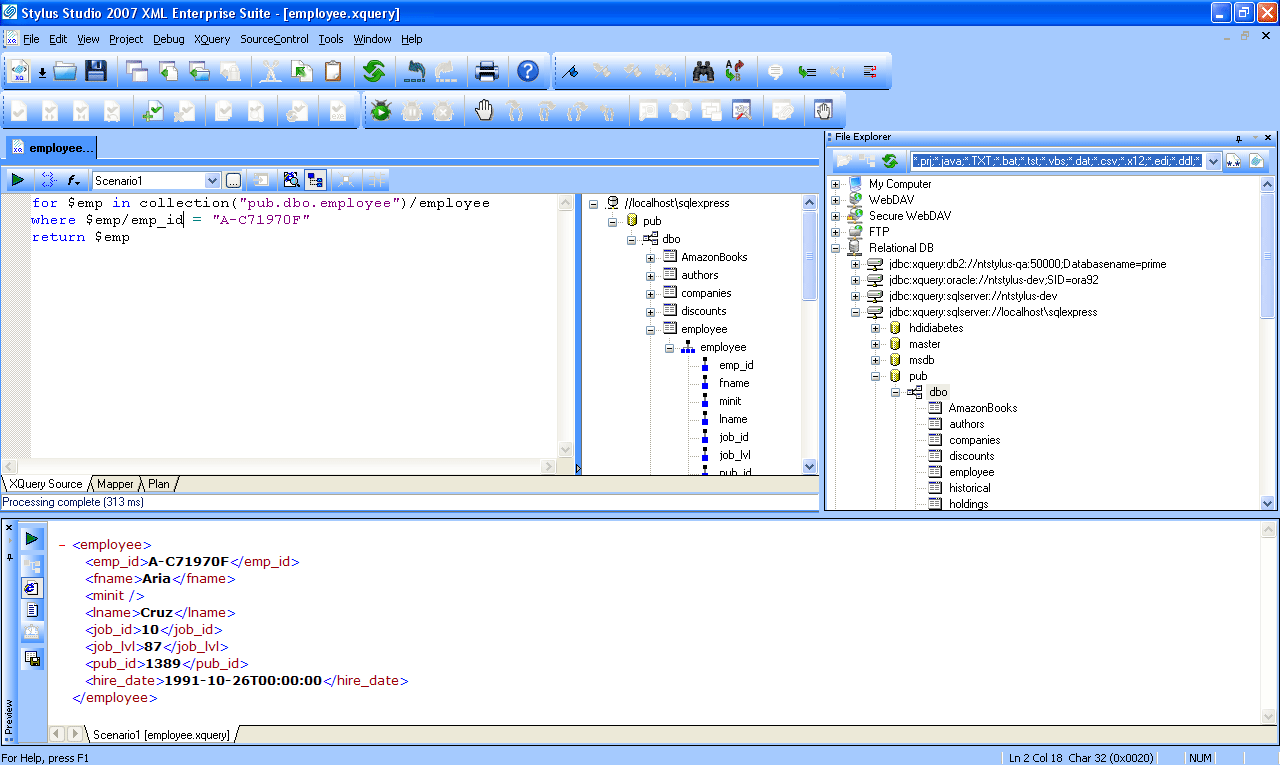Expand the AmazonBooks table in schema tree

tap(650, 257)
